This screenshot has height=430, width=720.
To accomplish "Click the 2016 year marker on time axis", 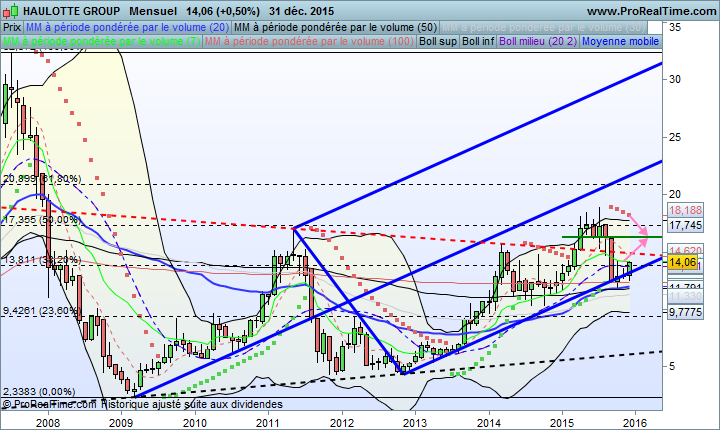I will [x=636, y=423].
